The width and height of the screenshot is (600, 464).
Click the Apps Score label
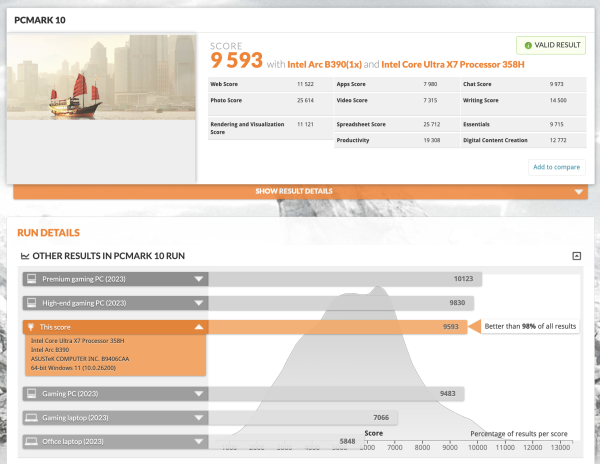[x=351, y=84]
